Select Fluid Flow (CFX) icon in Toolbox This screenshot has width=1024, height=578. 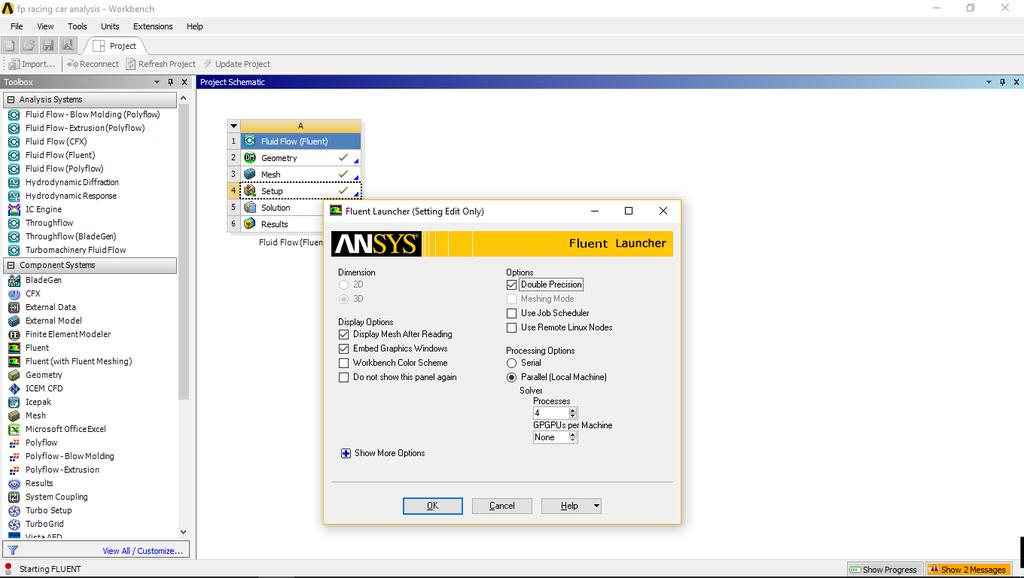[14, 141]
